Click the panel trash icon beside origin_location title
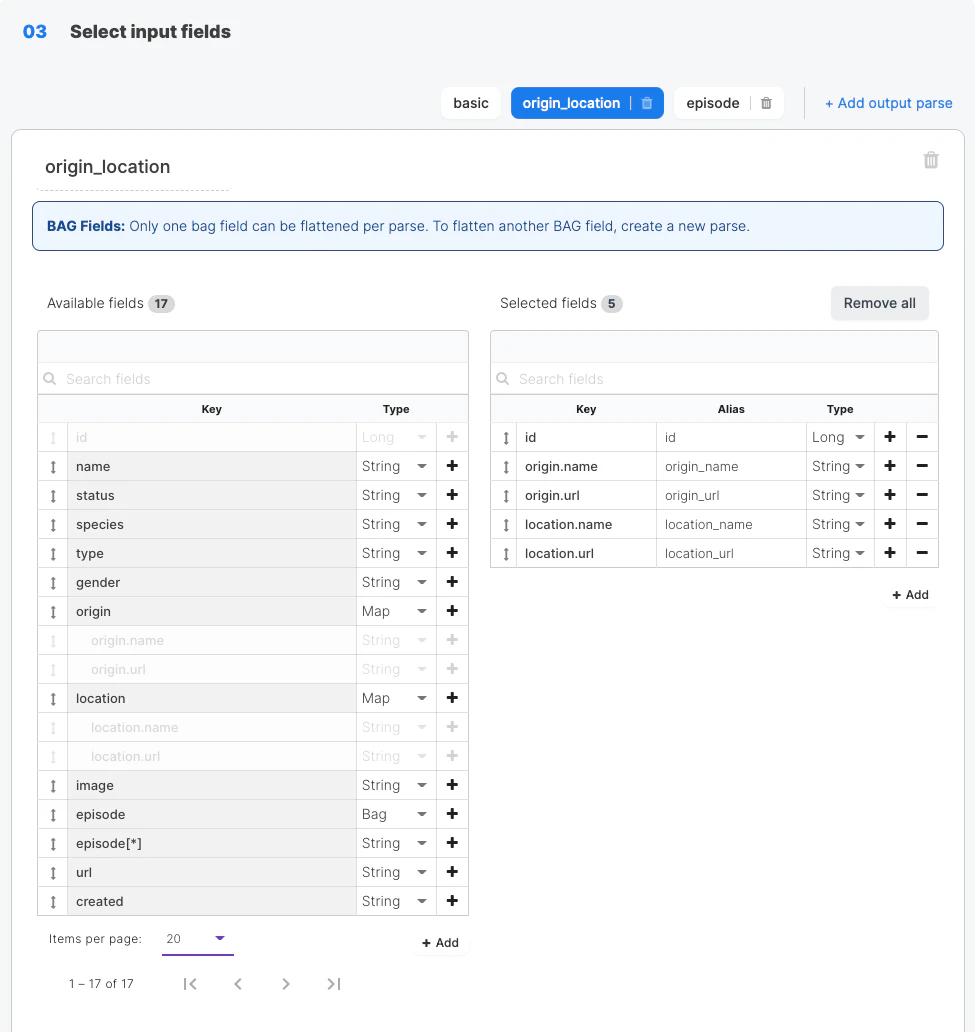This screenshot has height=1032, width=975. (930, 160)
